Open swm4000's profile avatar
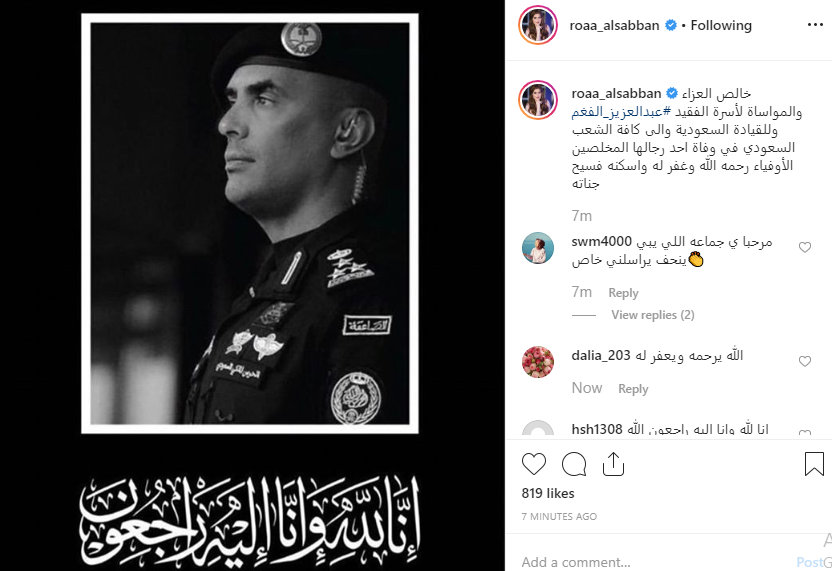Viewport: 832px width, 571px height. [538, 248]
